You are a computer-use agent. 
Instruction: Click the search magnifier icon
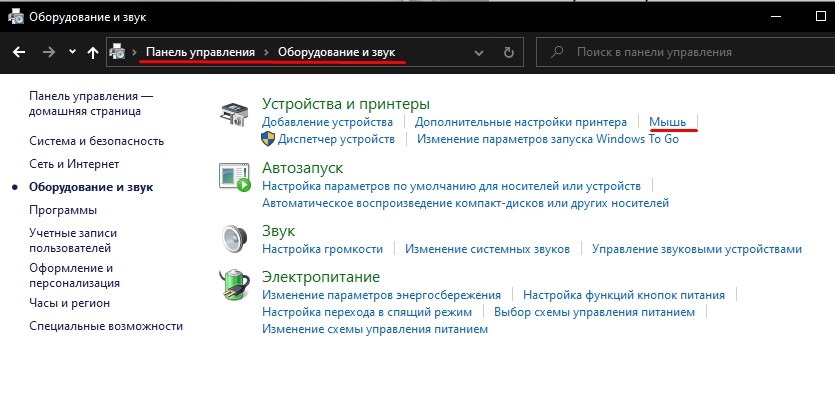coord(555,52)
